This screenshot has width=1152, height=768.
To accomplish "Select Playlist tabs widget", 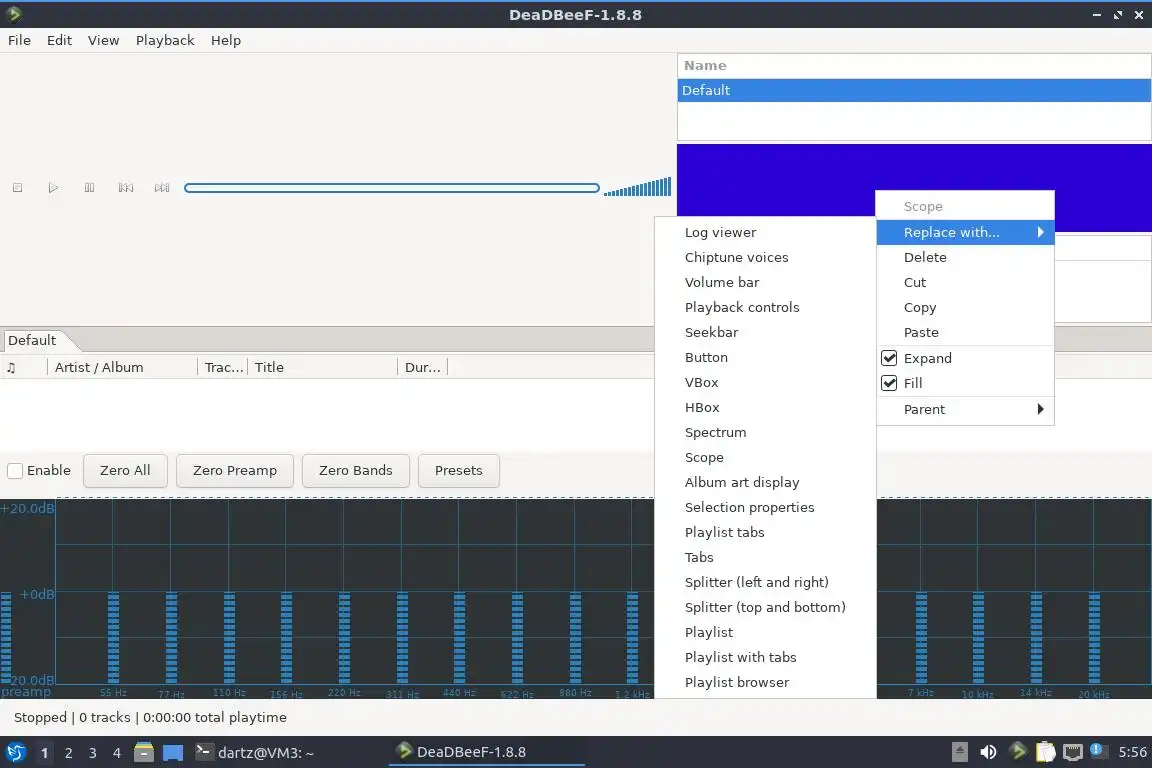I will tap(765, 532).
